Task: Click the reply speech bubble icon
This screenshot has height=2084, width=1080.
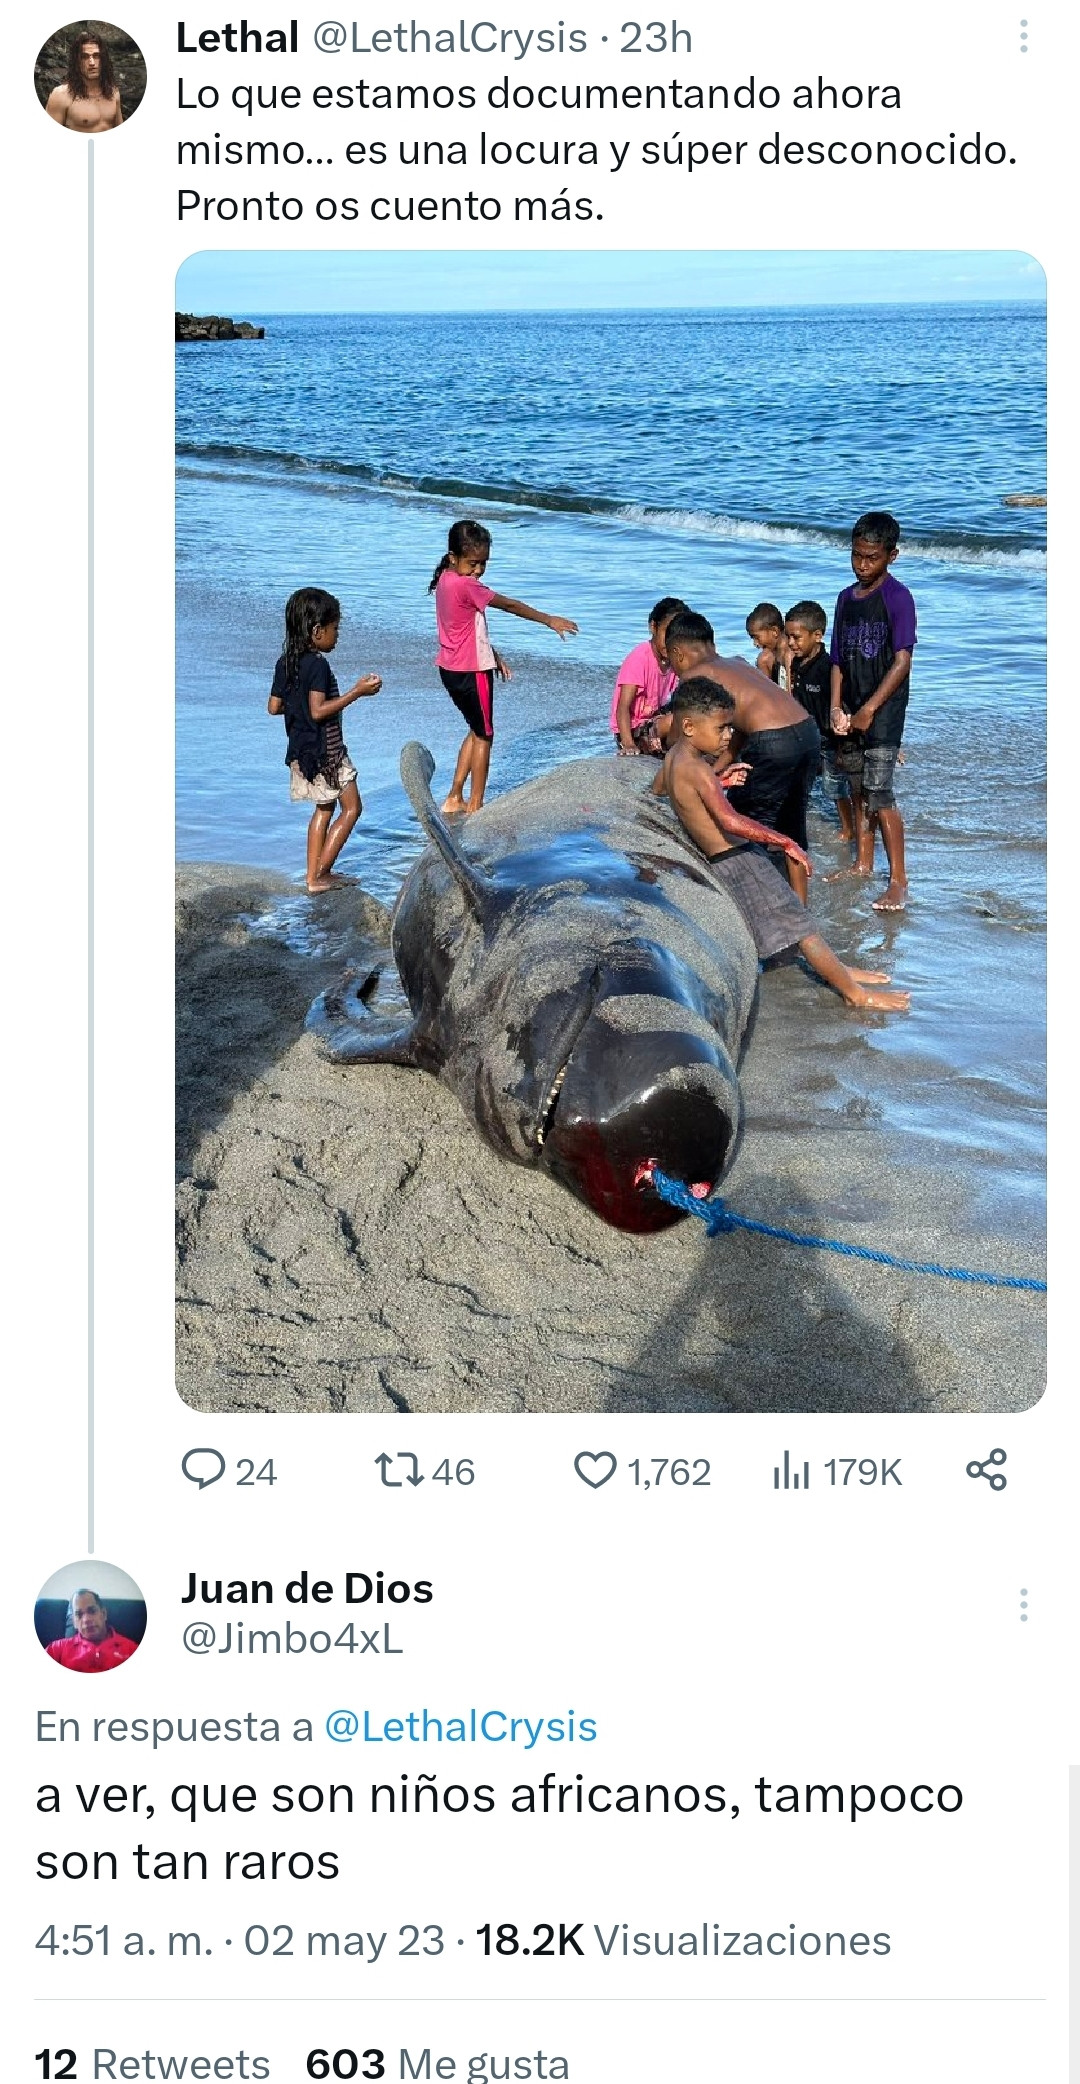Action: tap(203, 1470)
